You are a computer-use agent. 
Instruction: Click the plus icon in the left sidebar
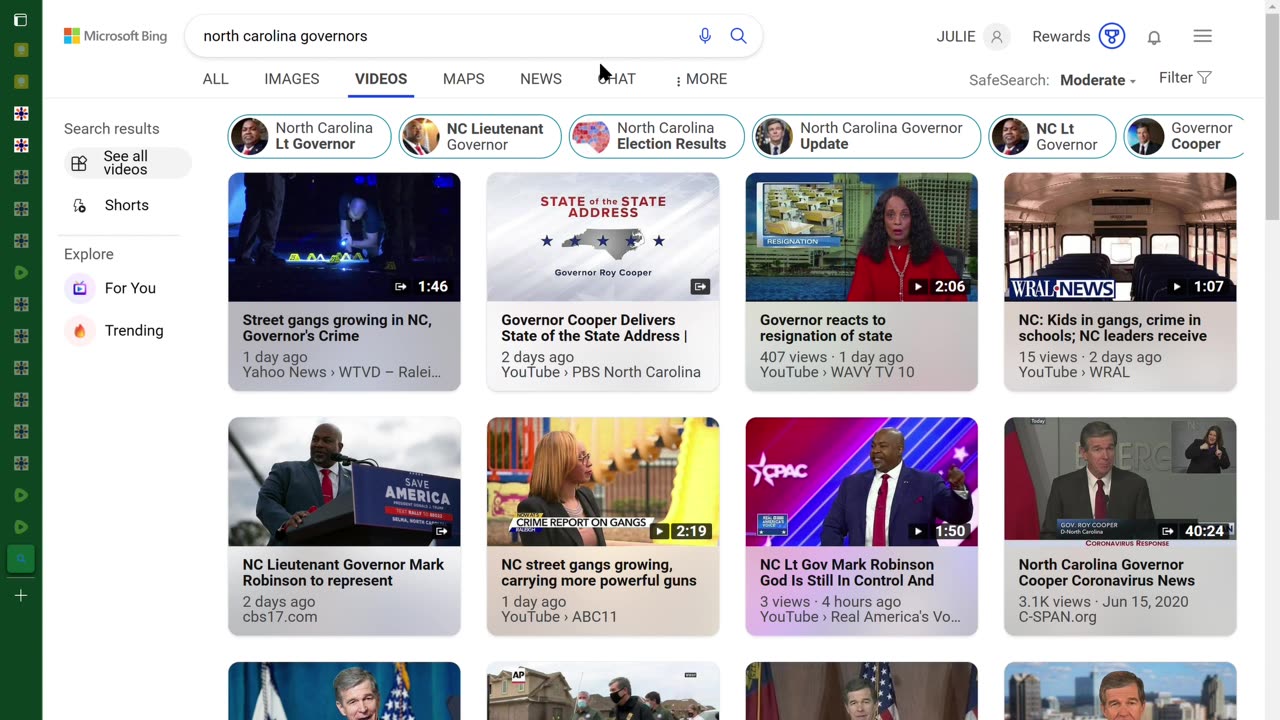[21, 595]
